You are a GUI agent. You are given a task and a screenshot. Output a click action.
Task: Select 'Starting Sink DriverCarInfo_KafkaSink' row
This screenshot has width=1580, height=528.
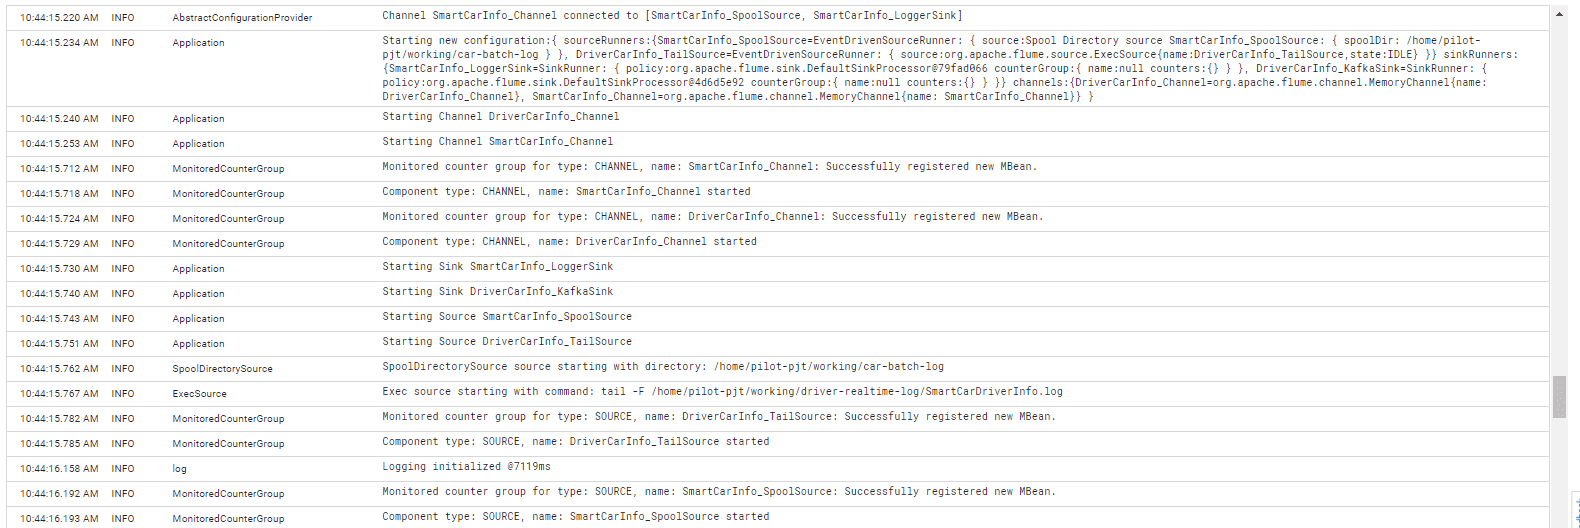click(x=777, y=293)
